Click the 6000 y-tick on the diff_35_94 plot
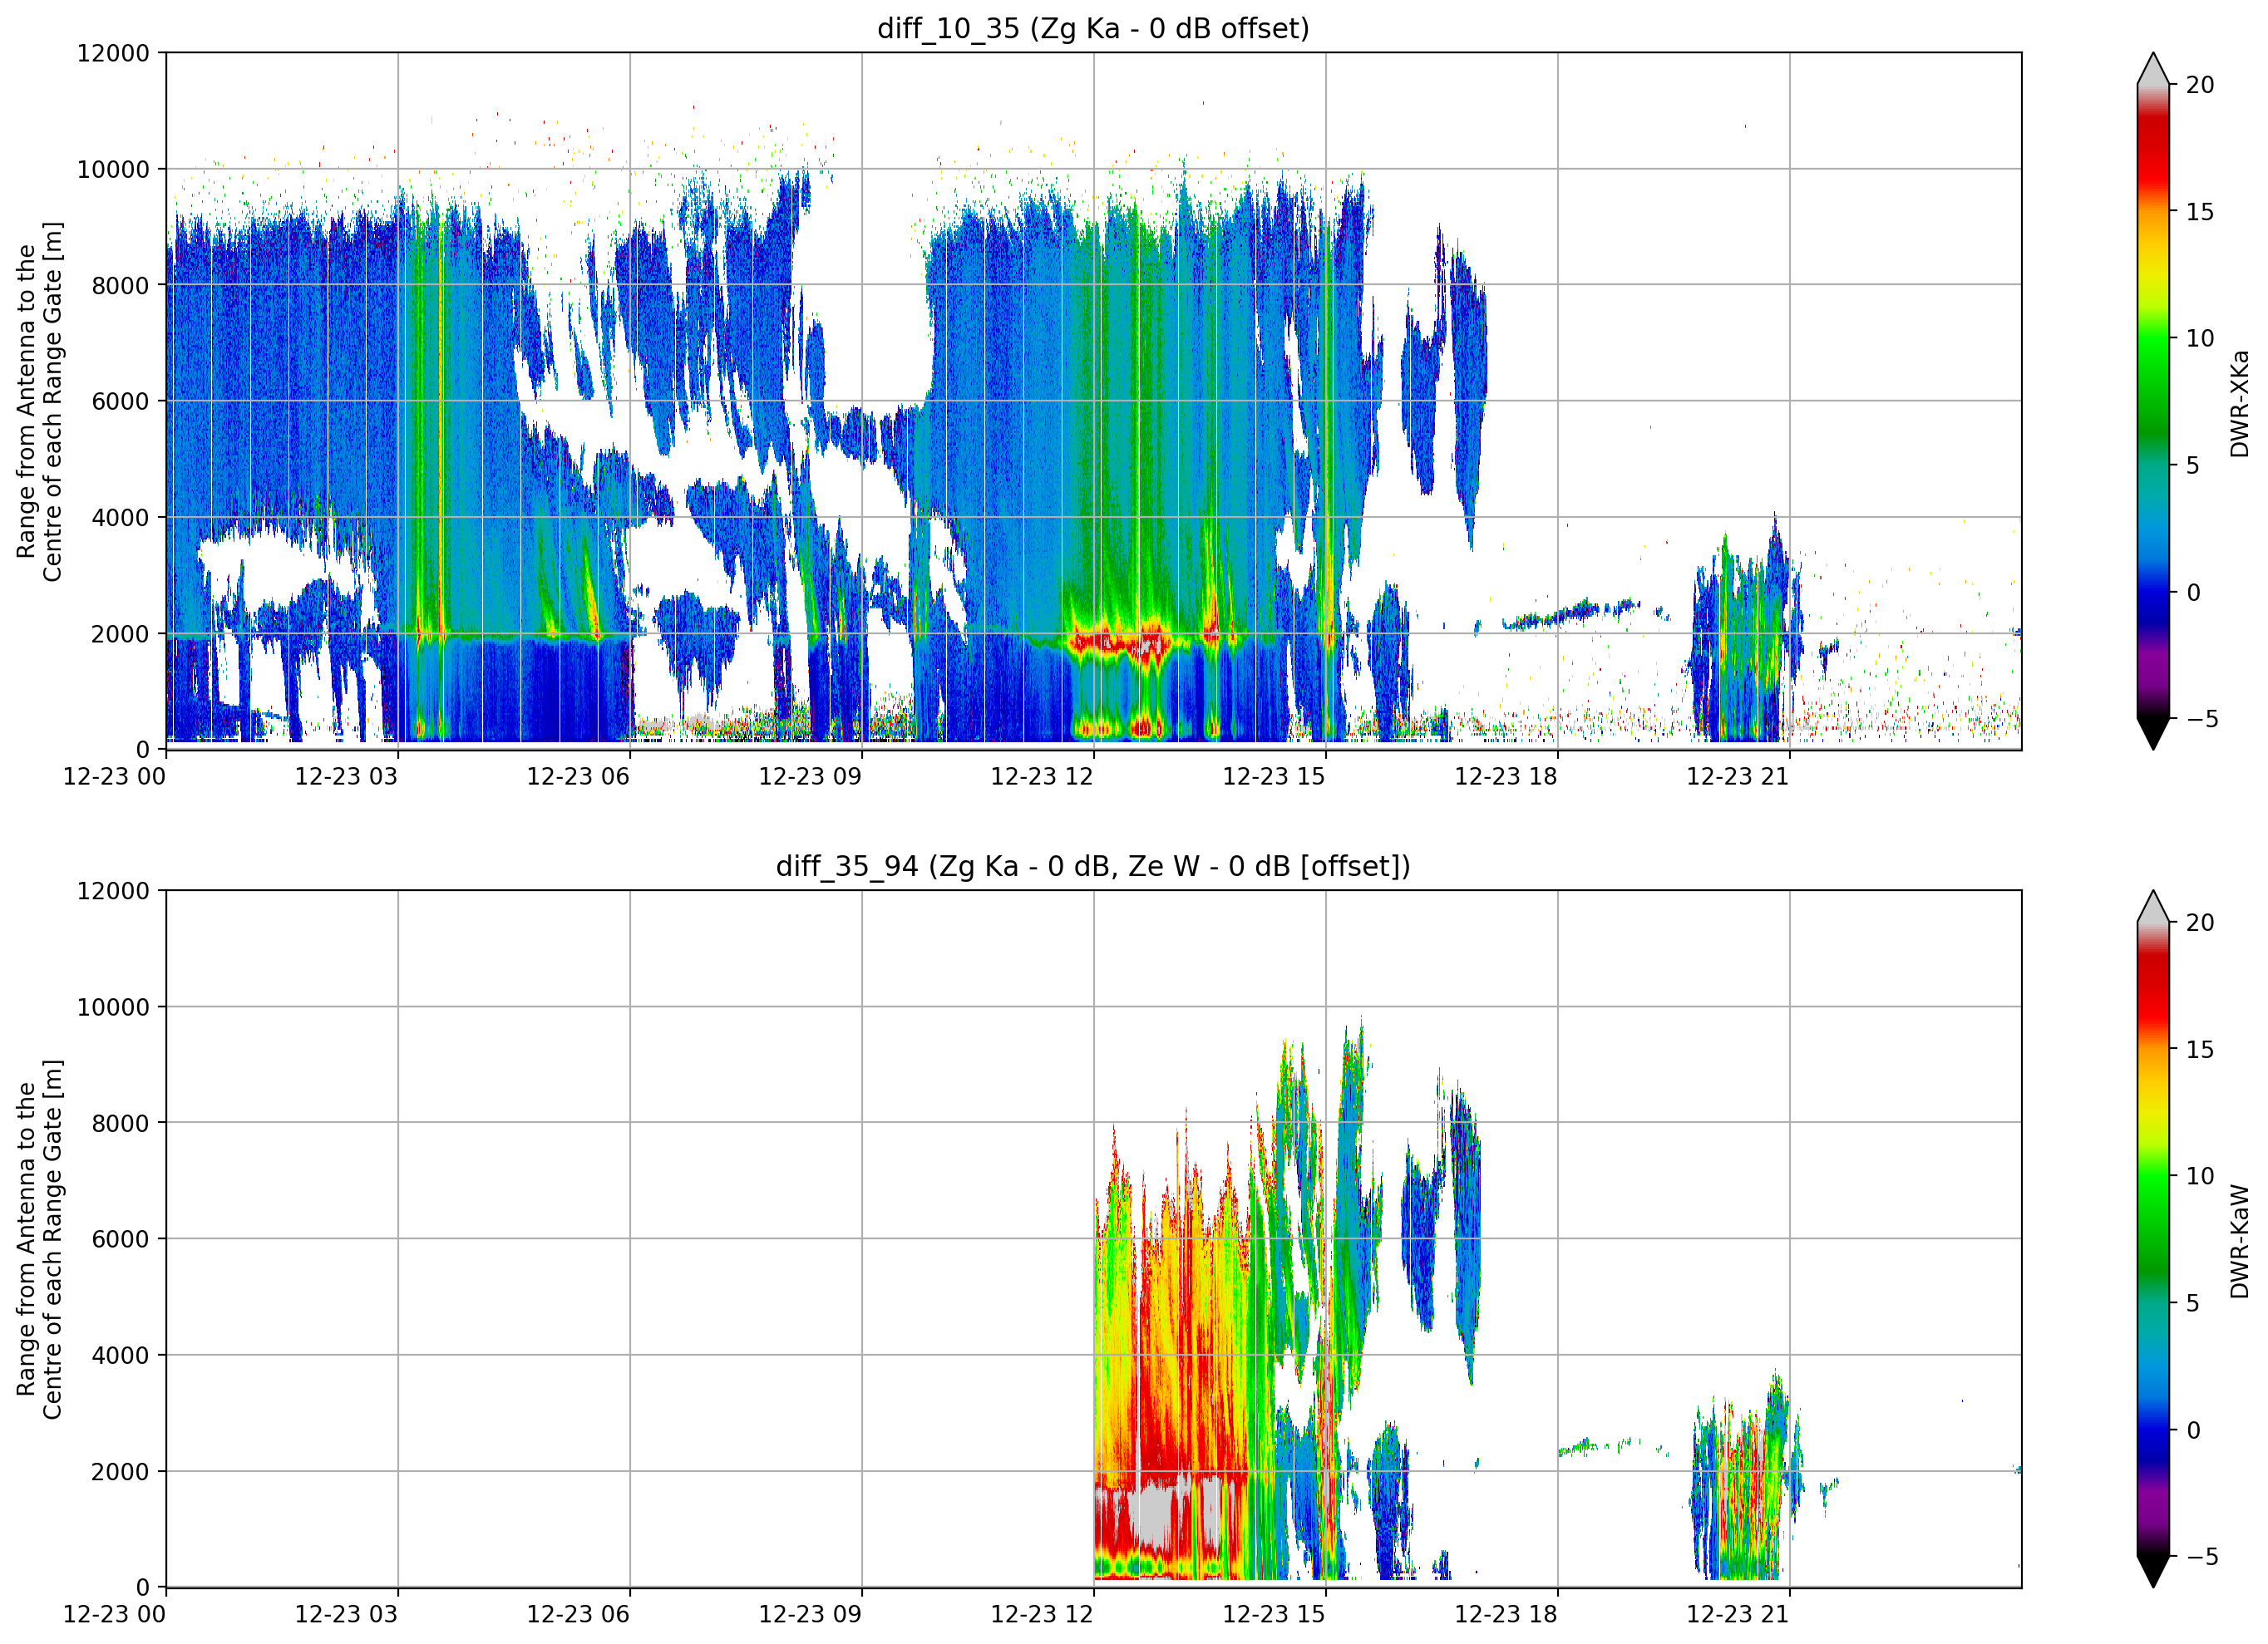2268x1644 pixels. (120, 1239)
